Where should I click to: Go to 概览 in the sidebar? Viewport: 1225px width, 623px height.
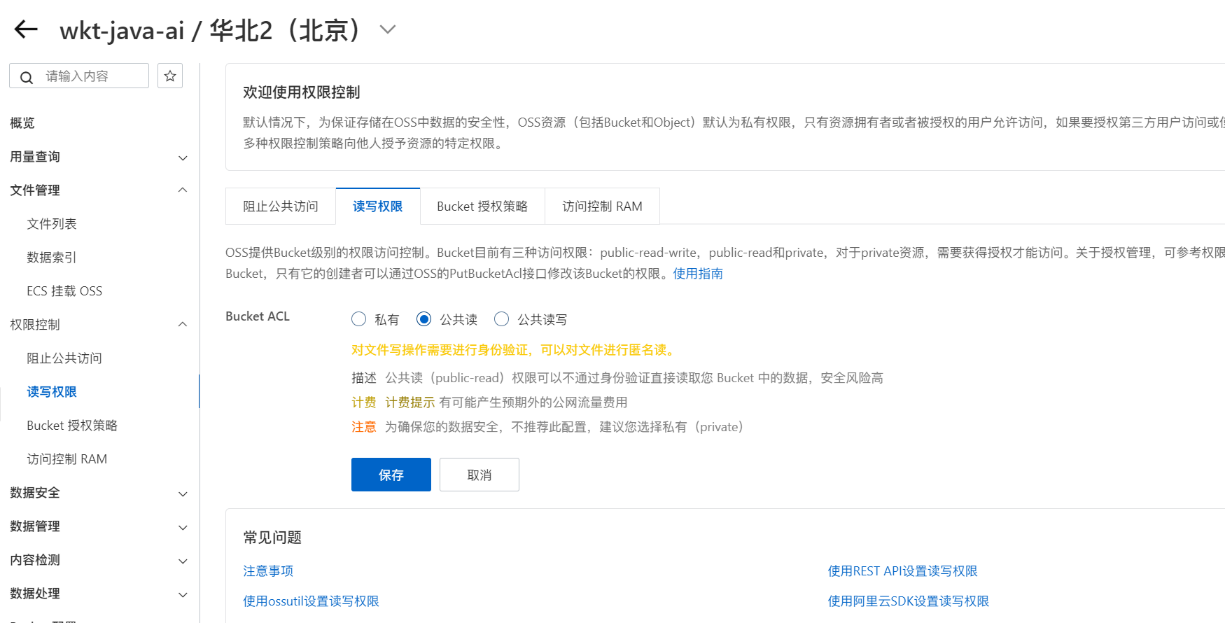(x=22, y=123)
